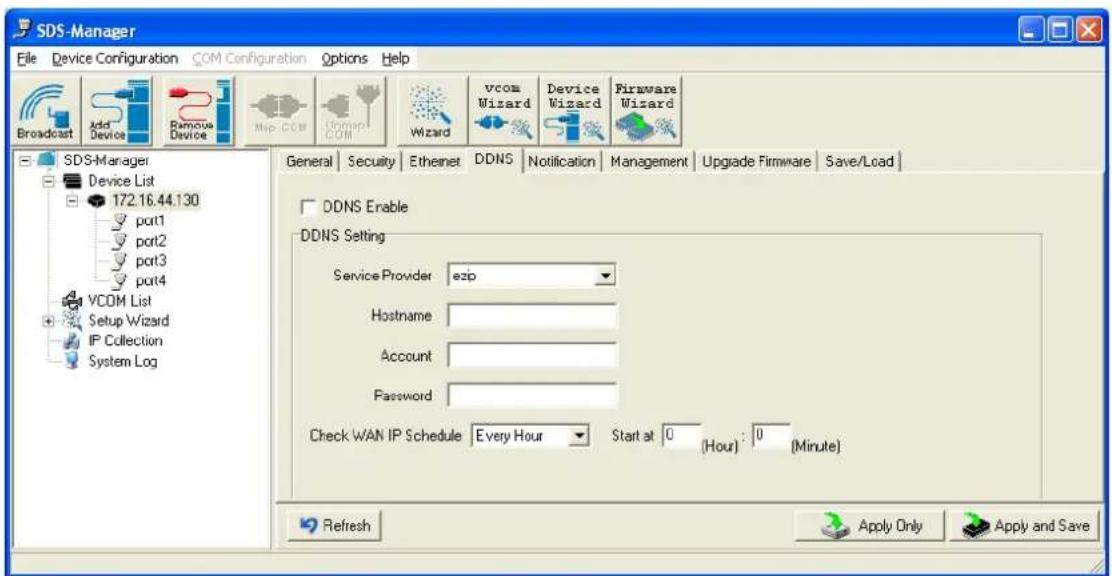Click the Unmap COM toolbar icon

[x=350, y=111]
